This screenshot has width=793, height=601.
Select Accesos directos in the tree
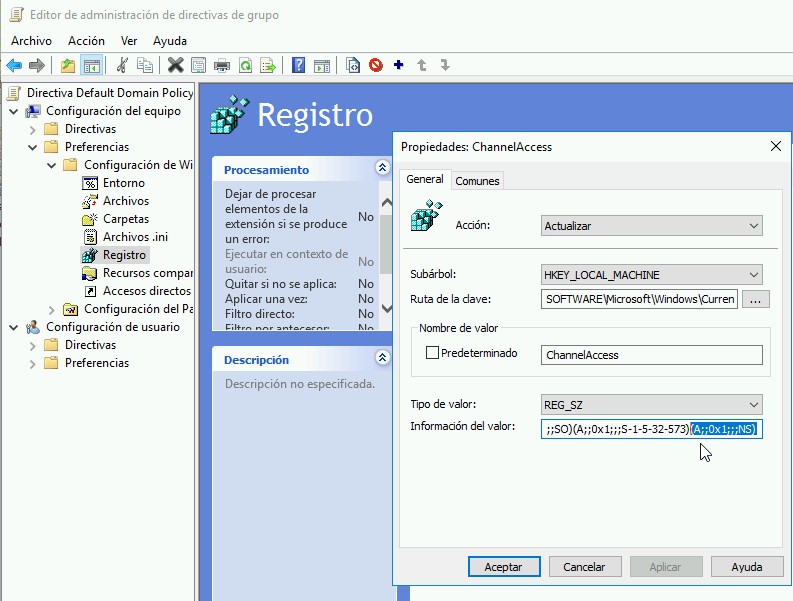[x=147, y=291]
